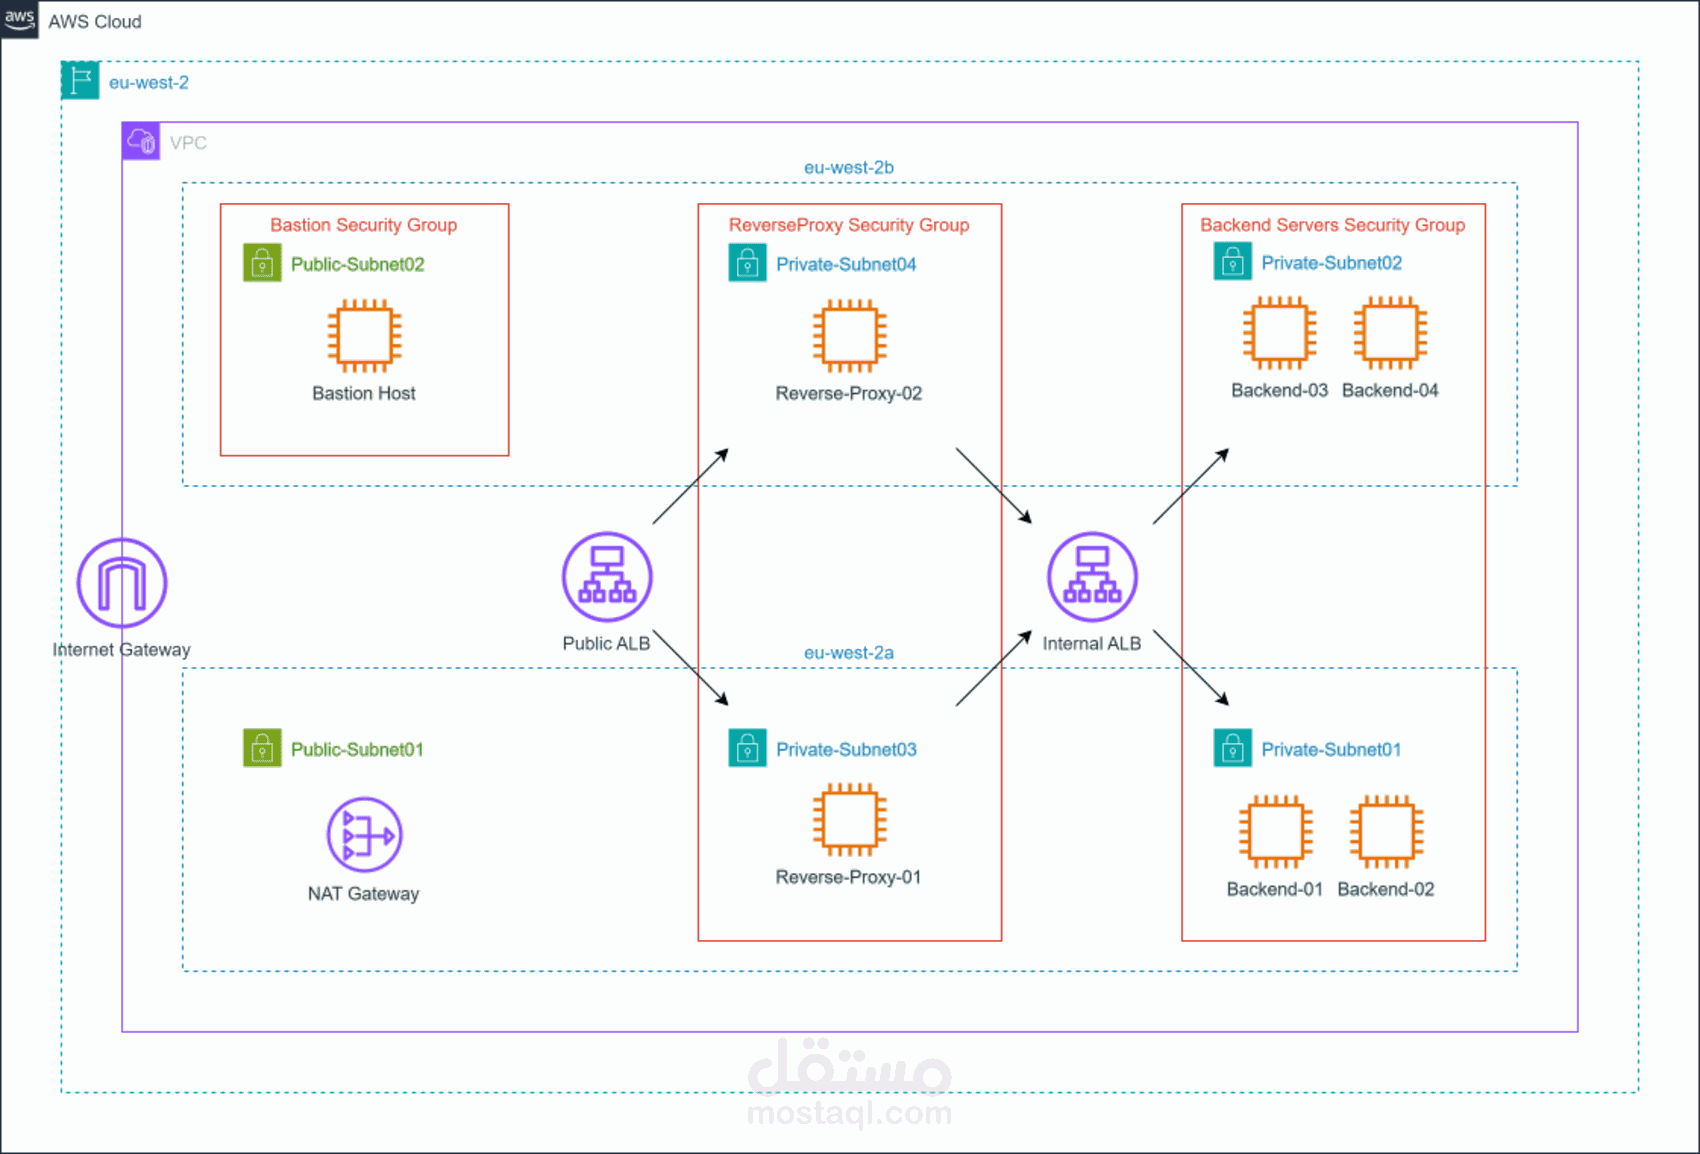Select the Internal ALB load balancer icon

tap(1092, 577)
